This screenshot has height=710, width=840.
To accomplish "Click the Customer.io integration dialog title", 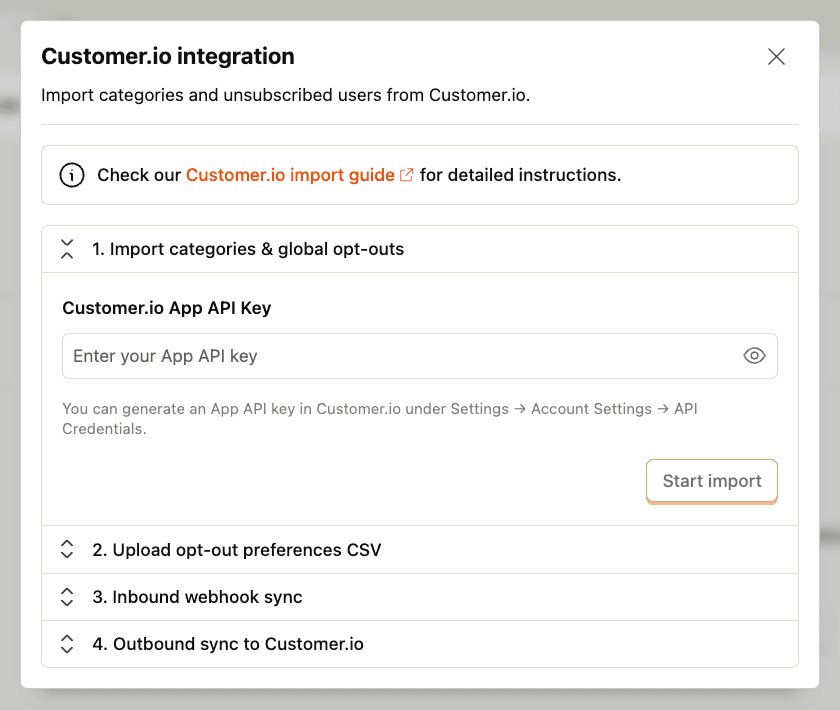I will coord(168,56).
